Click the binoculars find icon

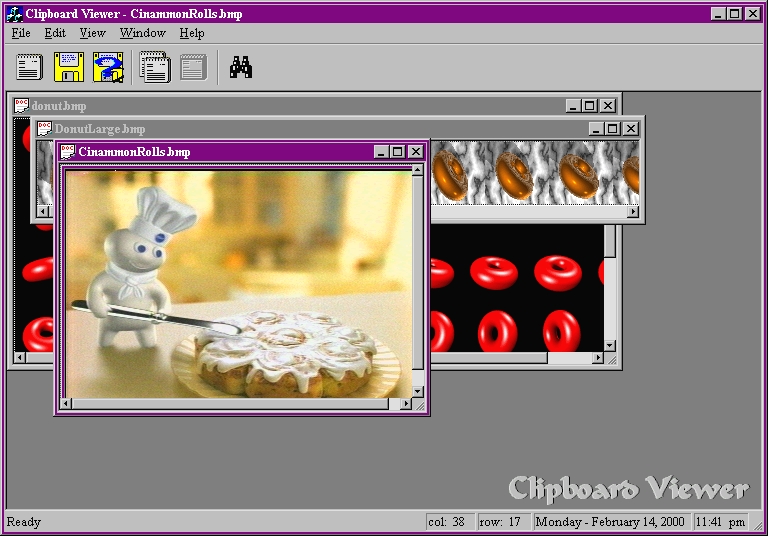240,67
